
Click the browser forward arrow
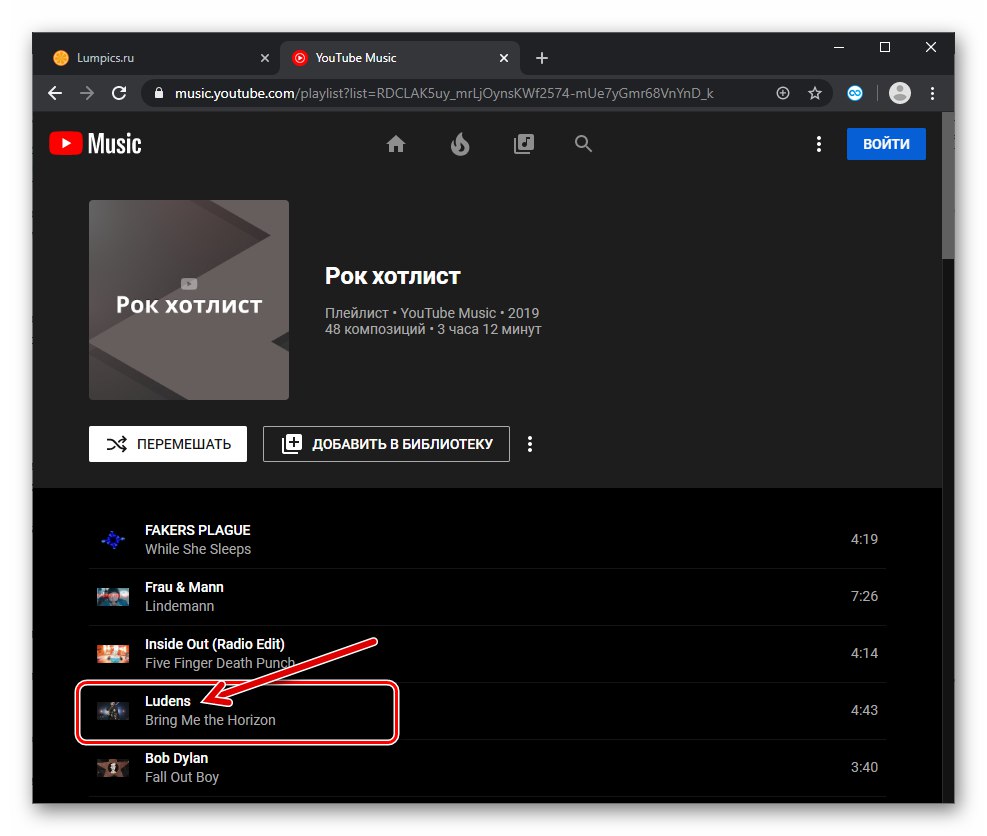(87, 93)
